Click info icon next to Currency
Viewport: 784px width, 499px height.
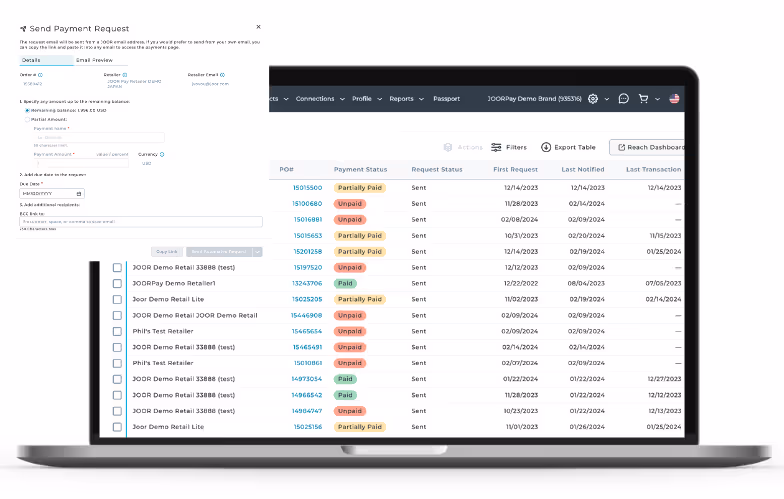[162, 154]
